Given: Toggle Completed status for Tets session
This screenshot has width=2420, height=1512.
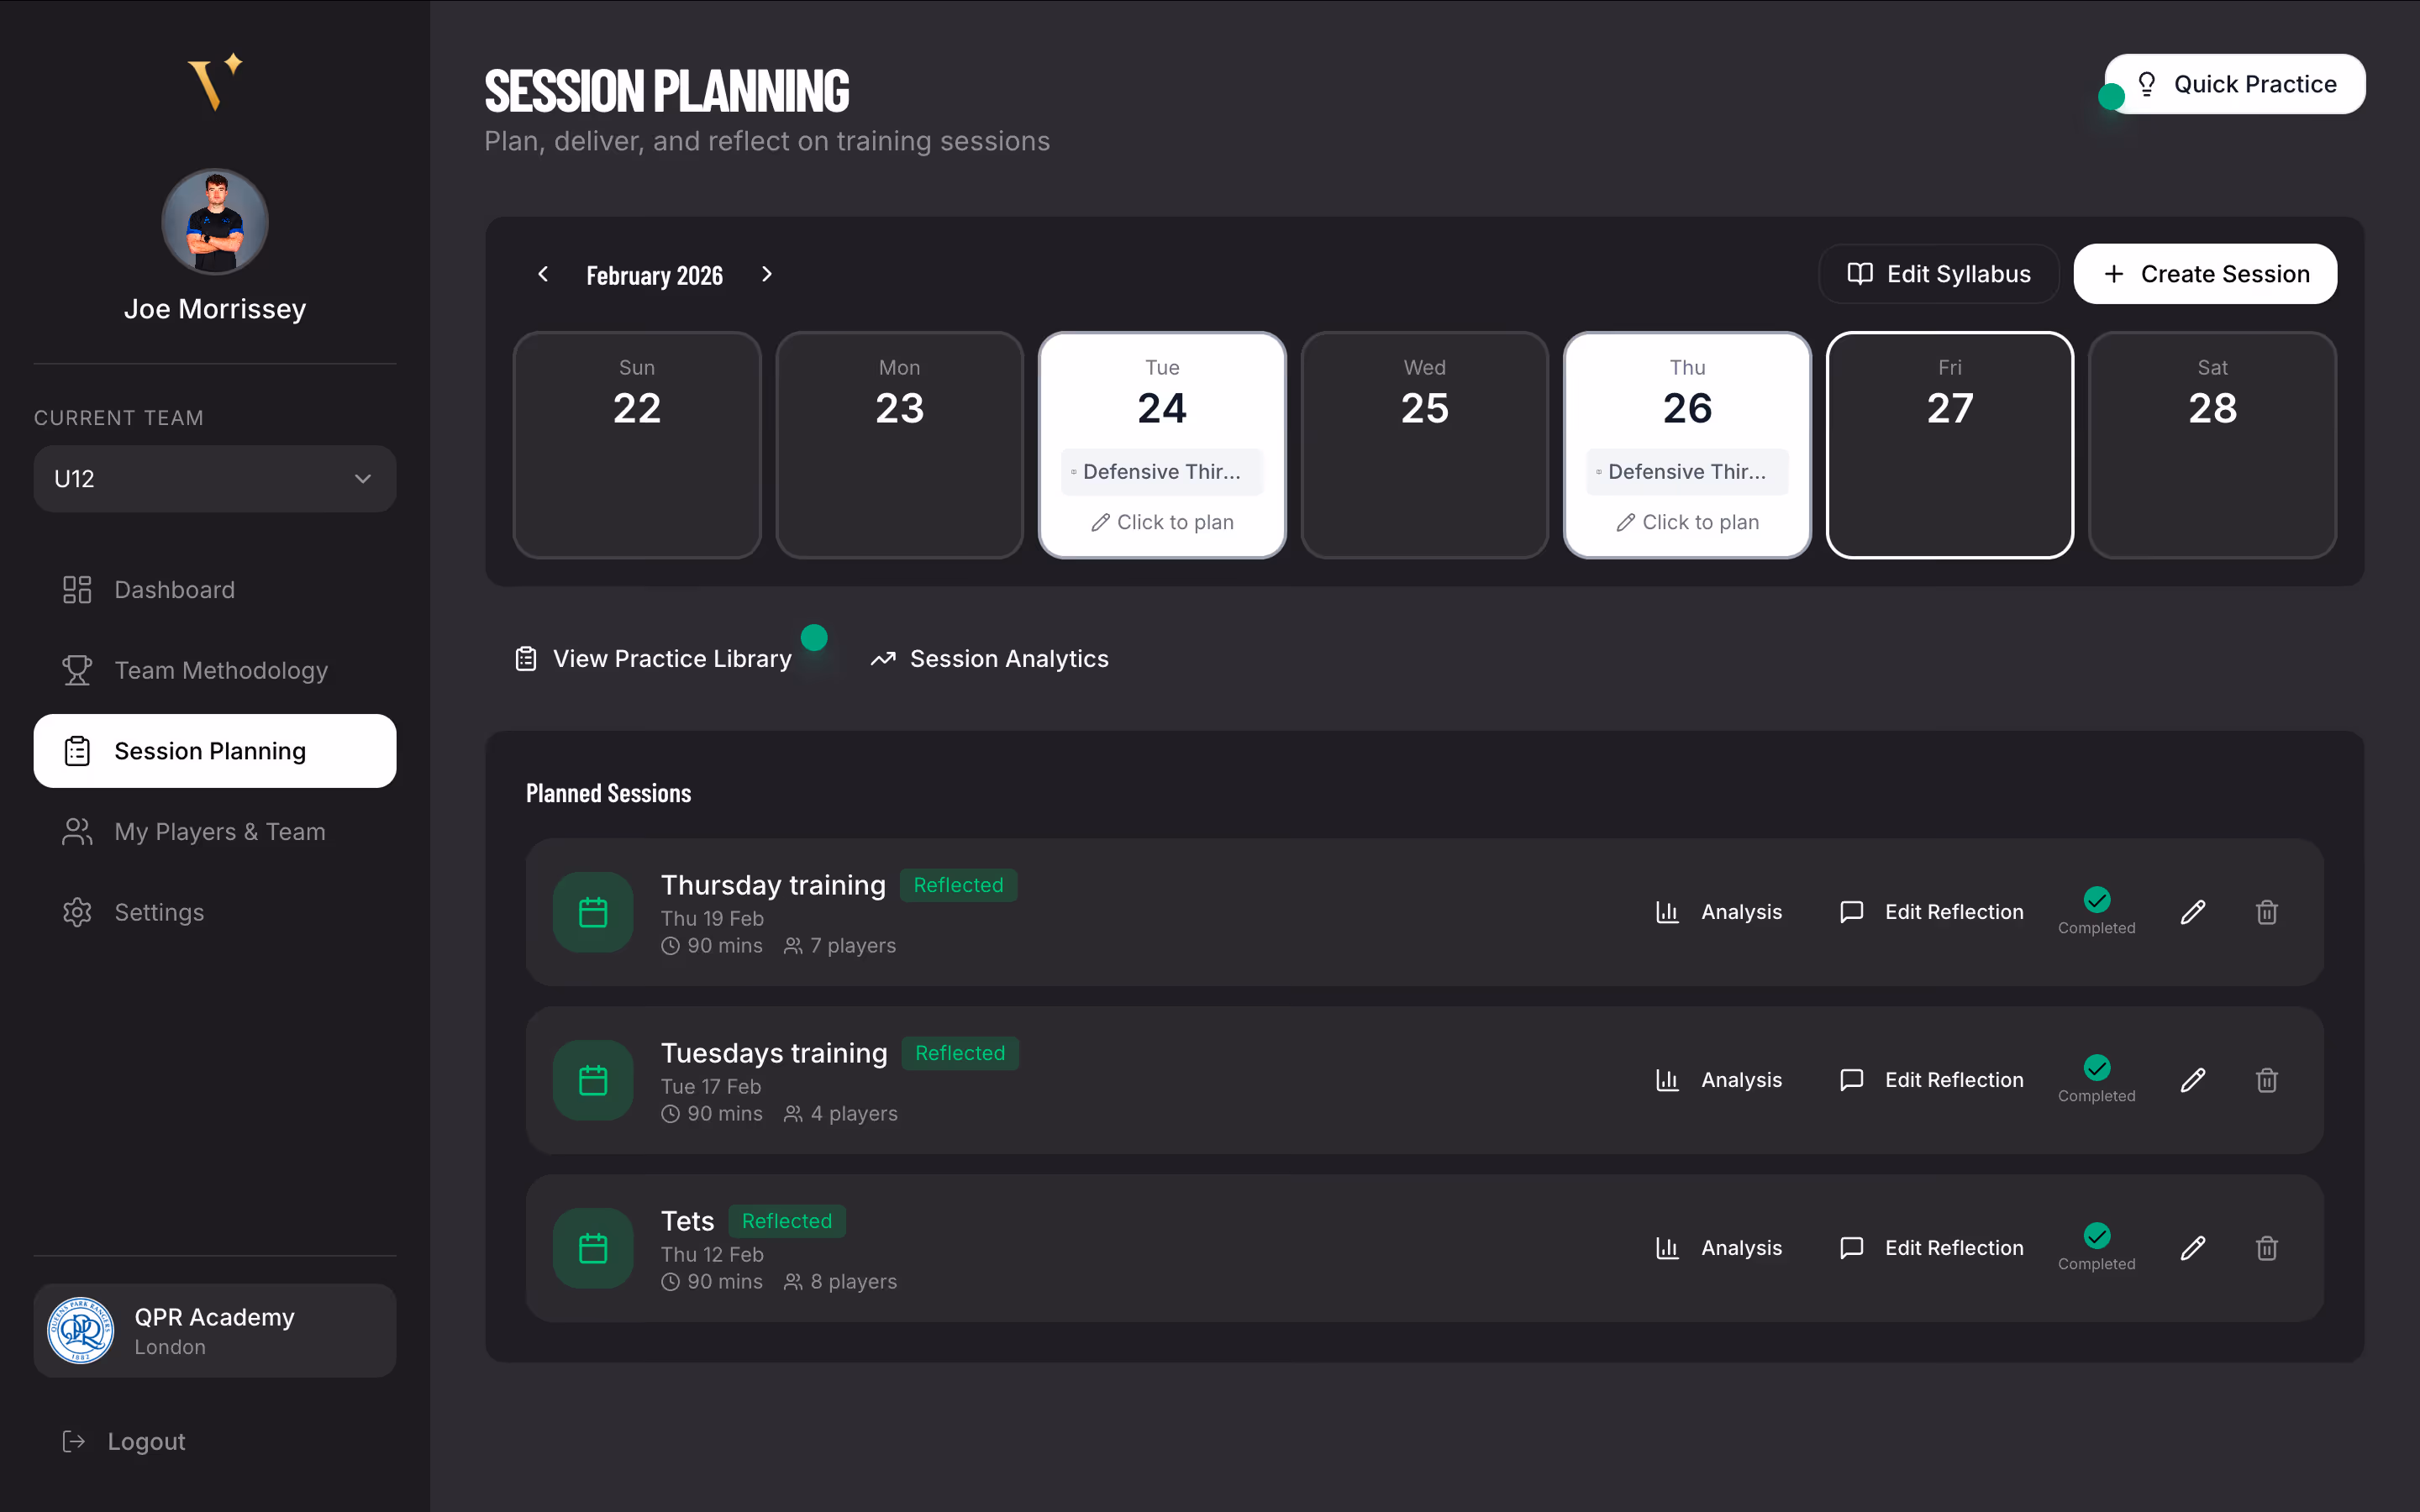Looking at the screenshot, I should click(2096, 1237).
